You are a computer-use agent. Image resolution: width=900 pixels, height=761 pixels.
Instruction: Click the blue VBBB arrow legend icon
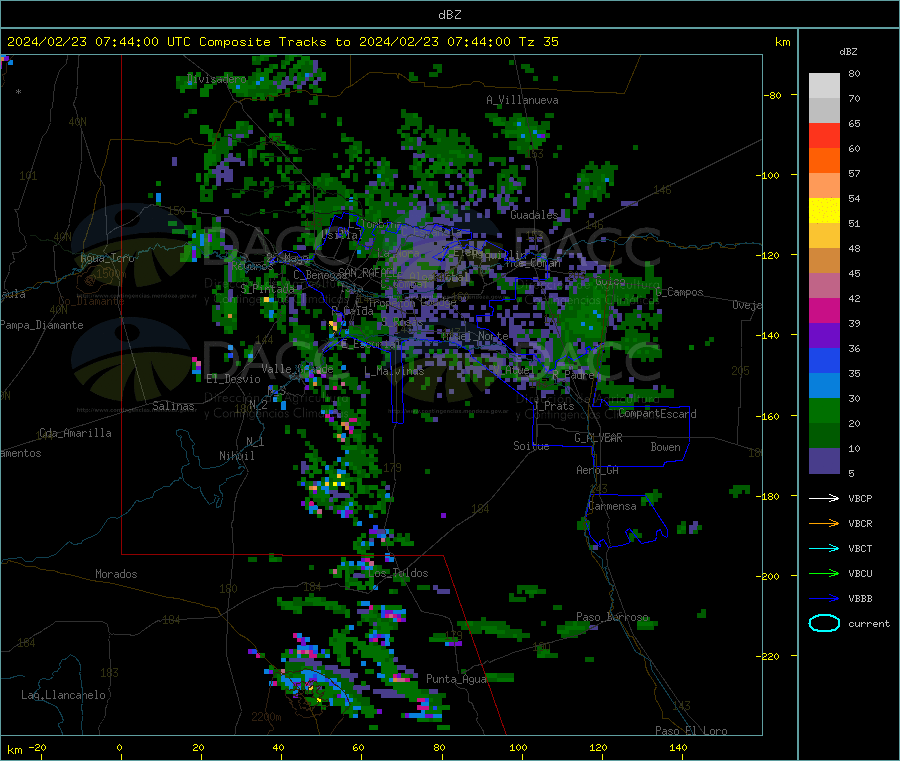coord(824,599)
